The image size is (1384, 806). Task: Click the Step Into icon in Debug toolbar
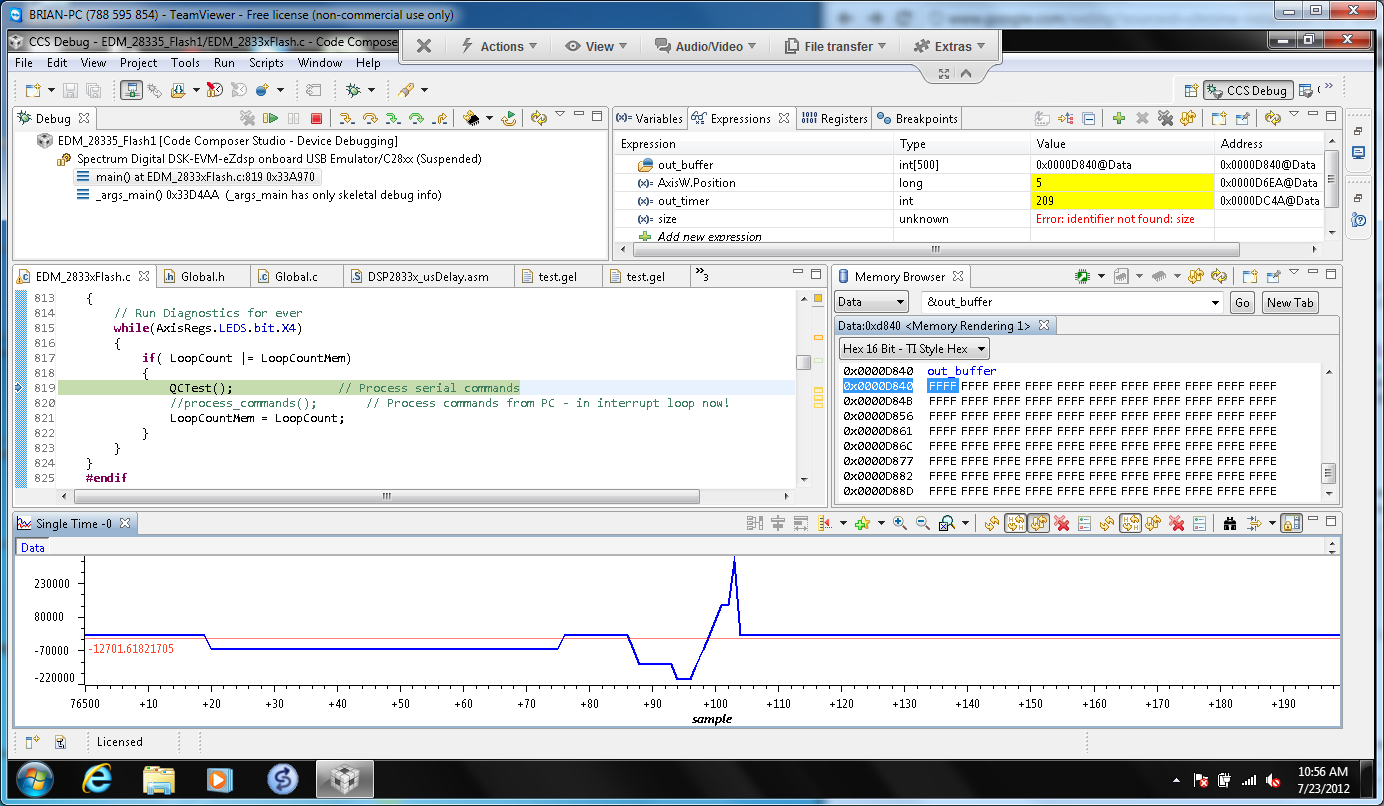click(346, 118)
